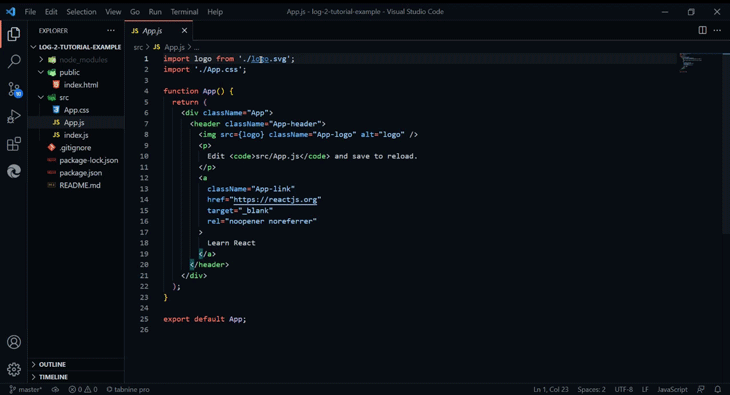The image size is (730, 395).
Task: Open README.md file
Action: (76, 185)
